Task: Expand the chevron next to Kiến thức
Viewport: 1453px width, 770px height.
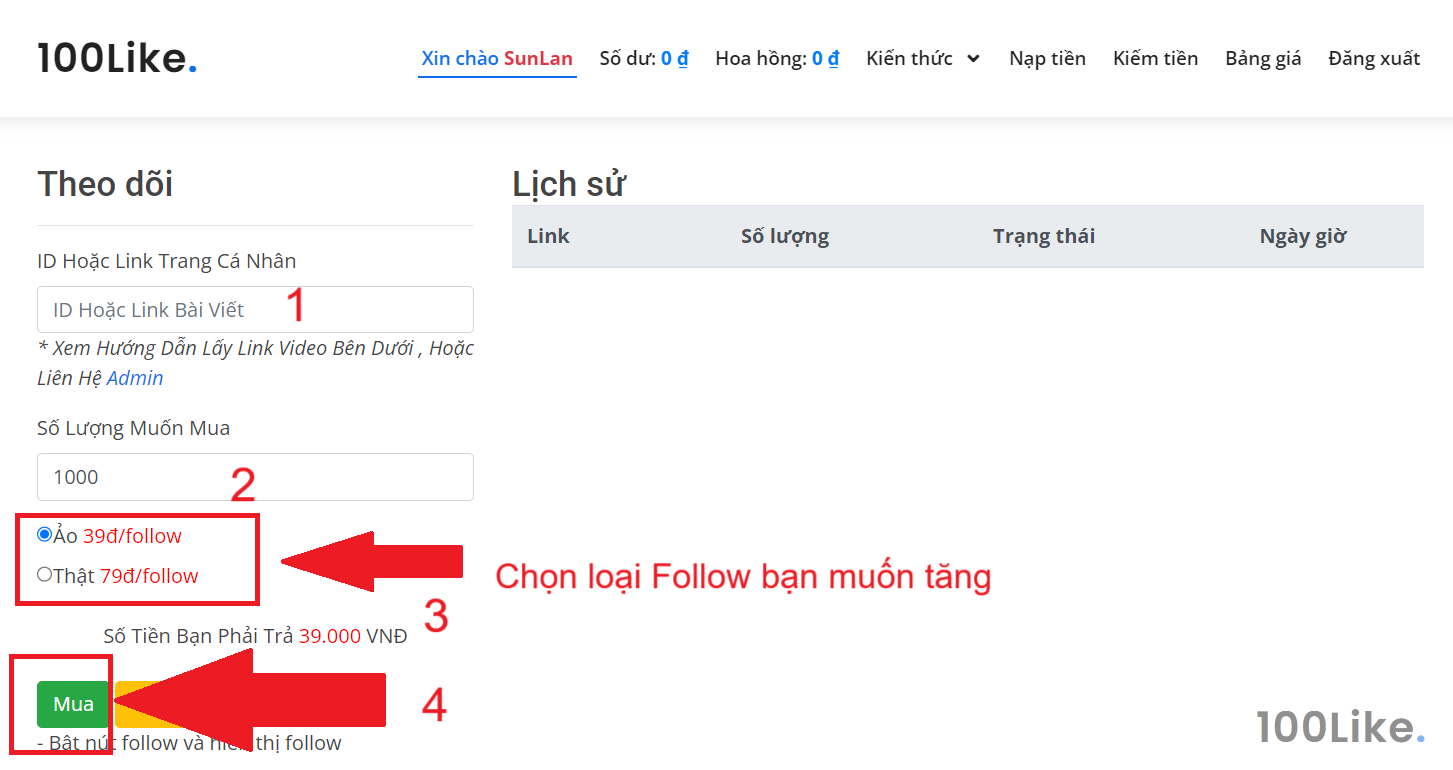Action: point(972,58)
